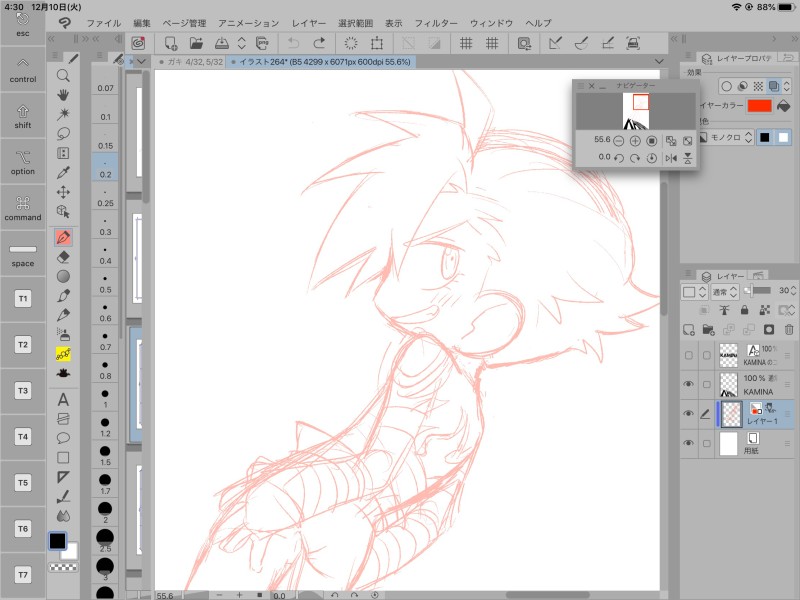
Task: Click the New layer folder icon
Action: (708, 330)
